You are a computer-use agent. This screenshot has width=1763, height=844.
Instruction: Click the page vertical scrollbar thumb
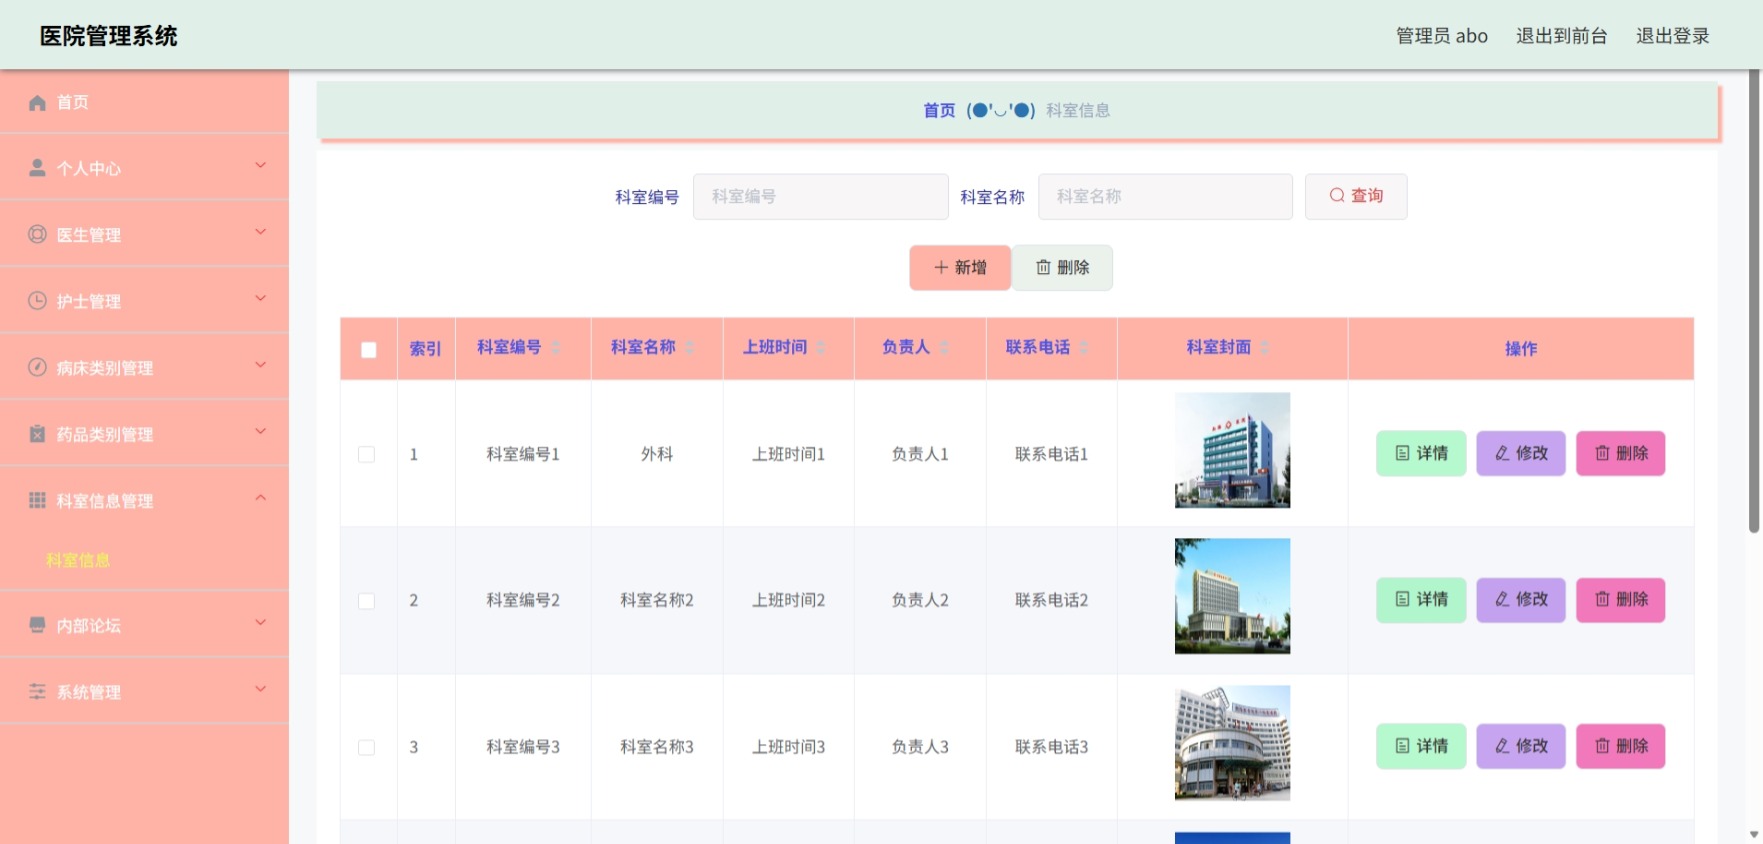click(x=1754, y=300)
